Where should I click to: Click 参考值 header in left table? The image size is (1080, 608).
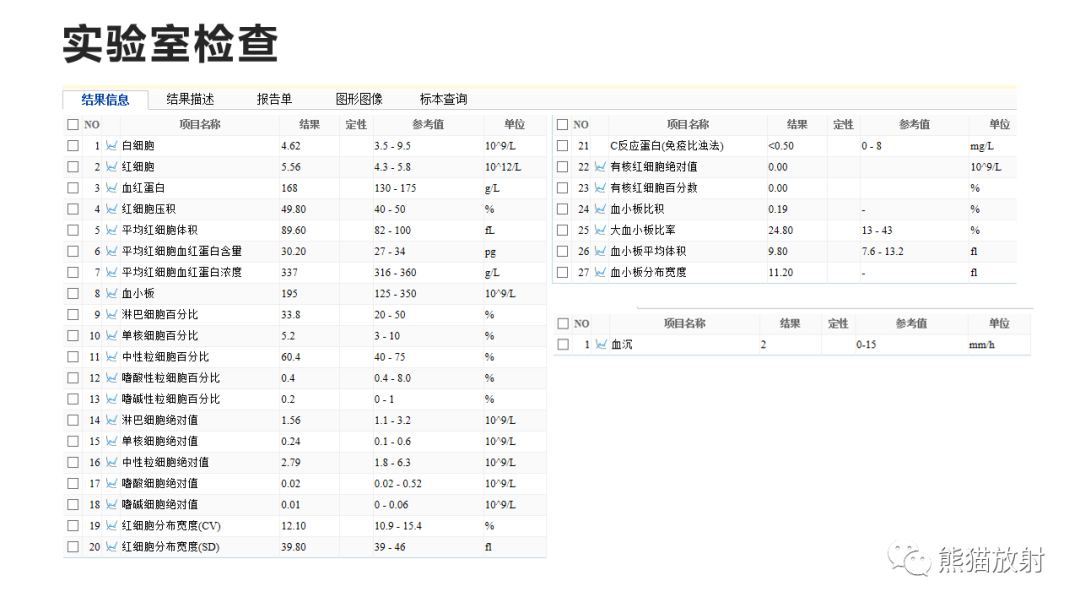click(x=428, y=125)
